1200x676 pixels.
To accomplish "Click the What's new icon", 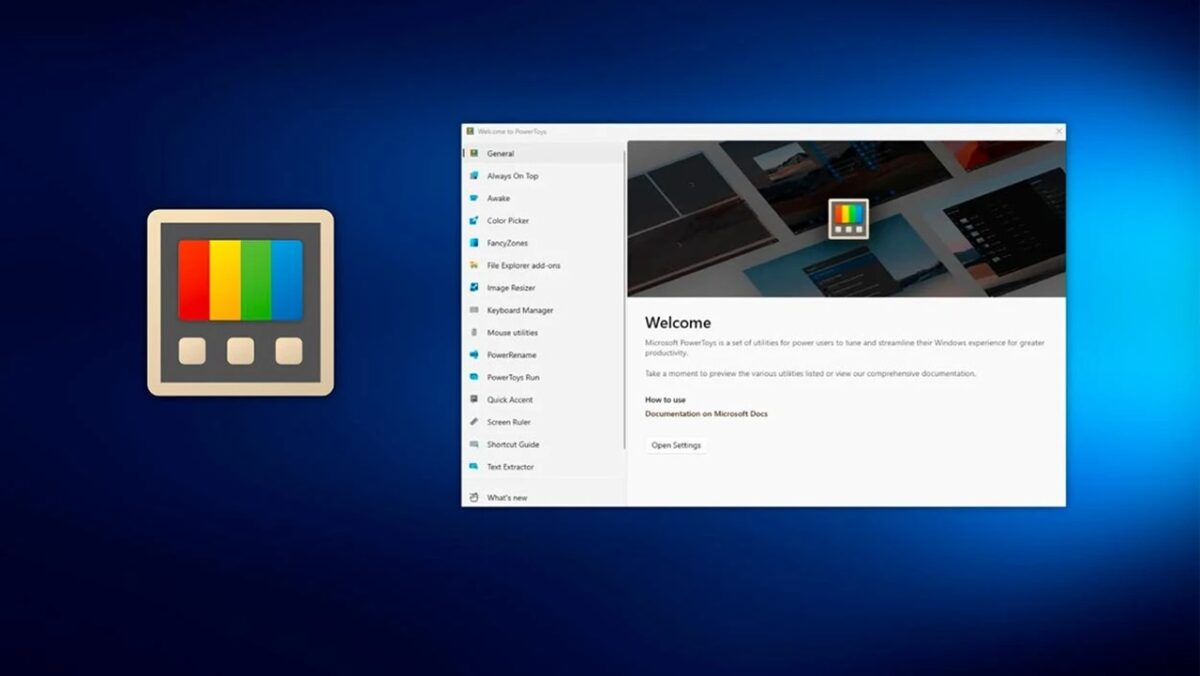I will tap(474, 497).
